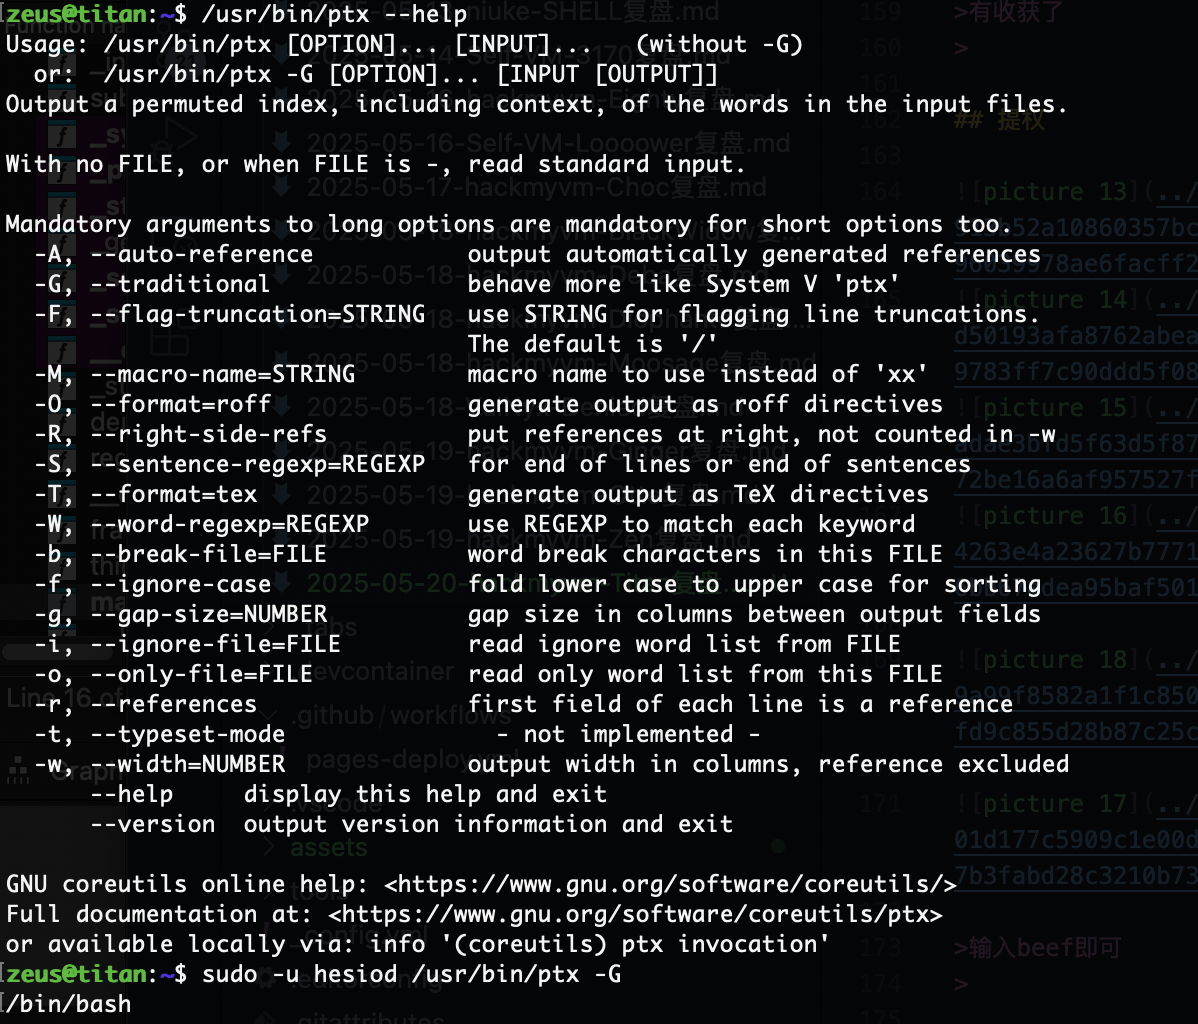The image size is (1198, 1024).
Task: Click the --break-file=FILE option
Action: [x=209, y=554]
